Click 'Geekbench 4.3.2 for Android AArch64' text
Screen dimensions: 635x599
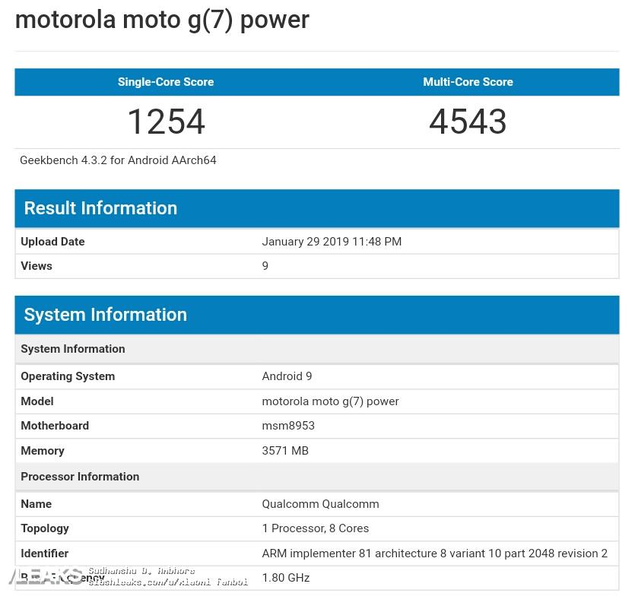[x=118, y=160]
